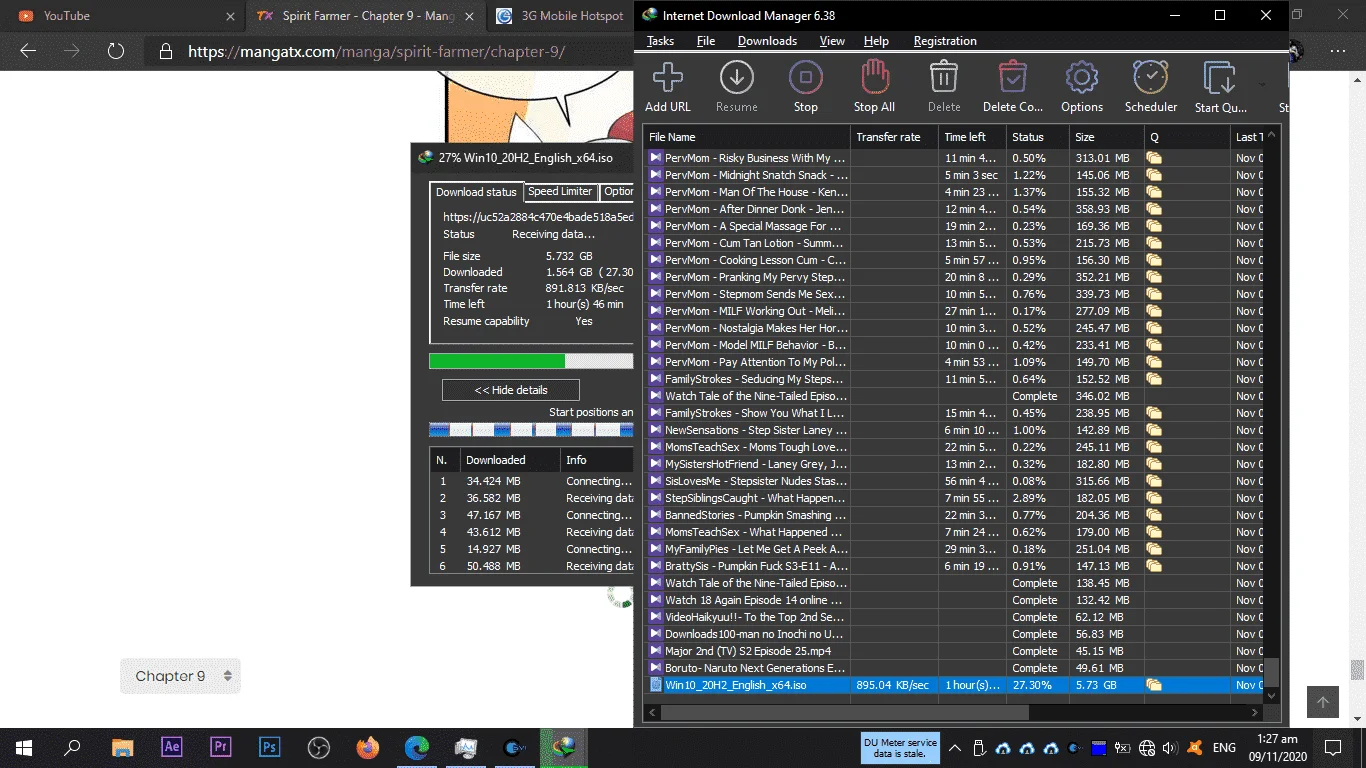Viewport: 1366px width, 768px height.
Task: Select connection number 1 row in the details list
Action: 531,481
